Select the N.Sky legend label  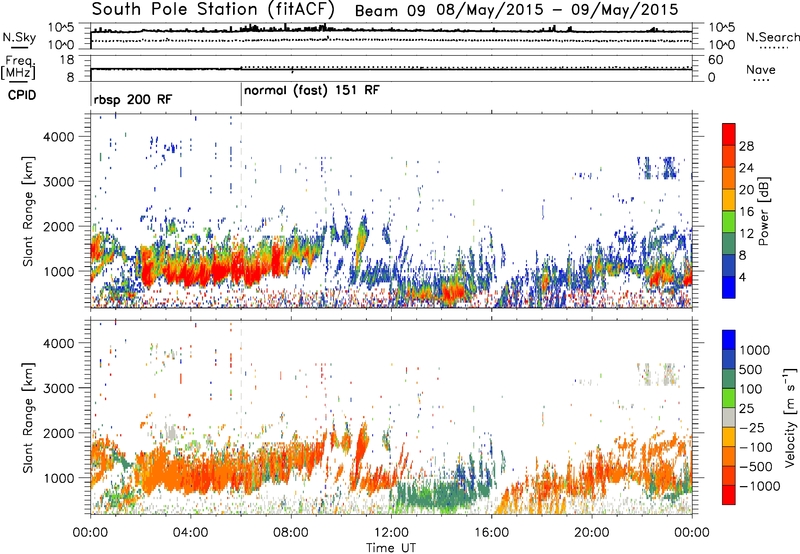click(19, 37)
